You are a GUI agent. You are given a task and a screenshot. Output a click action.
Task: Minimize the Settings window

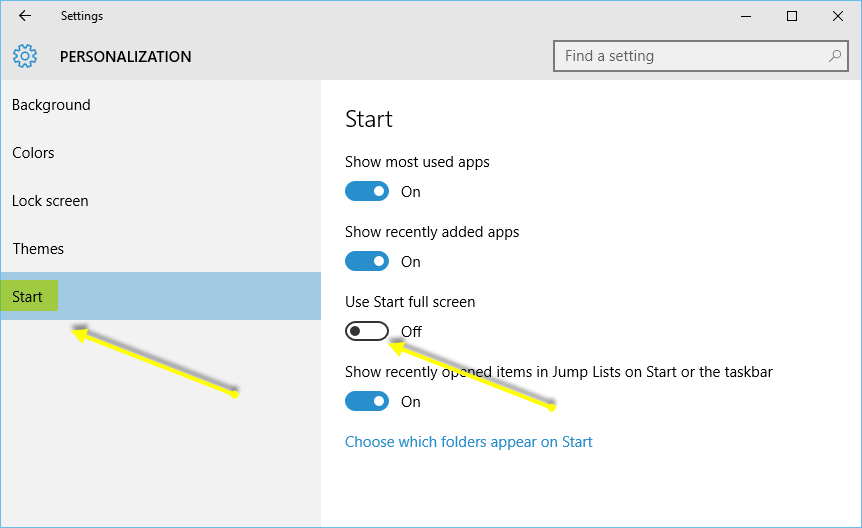(x=746, y=16)
